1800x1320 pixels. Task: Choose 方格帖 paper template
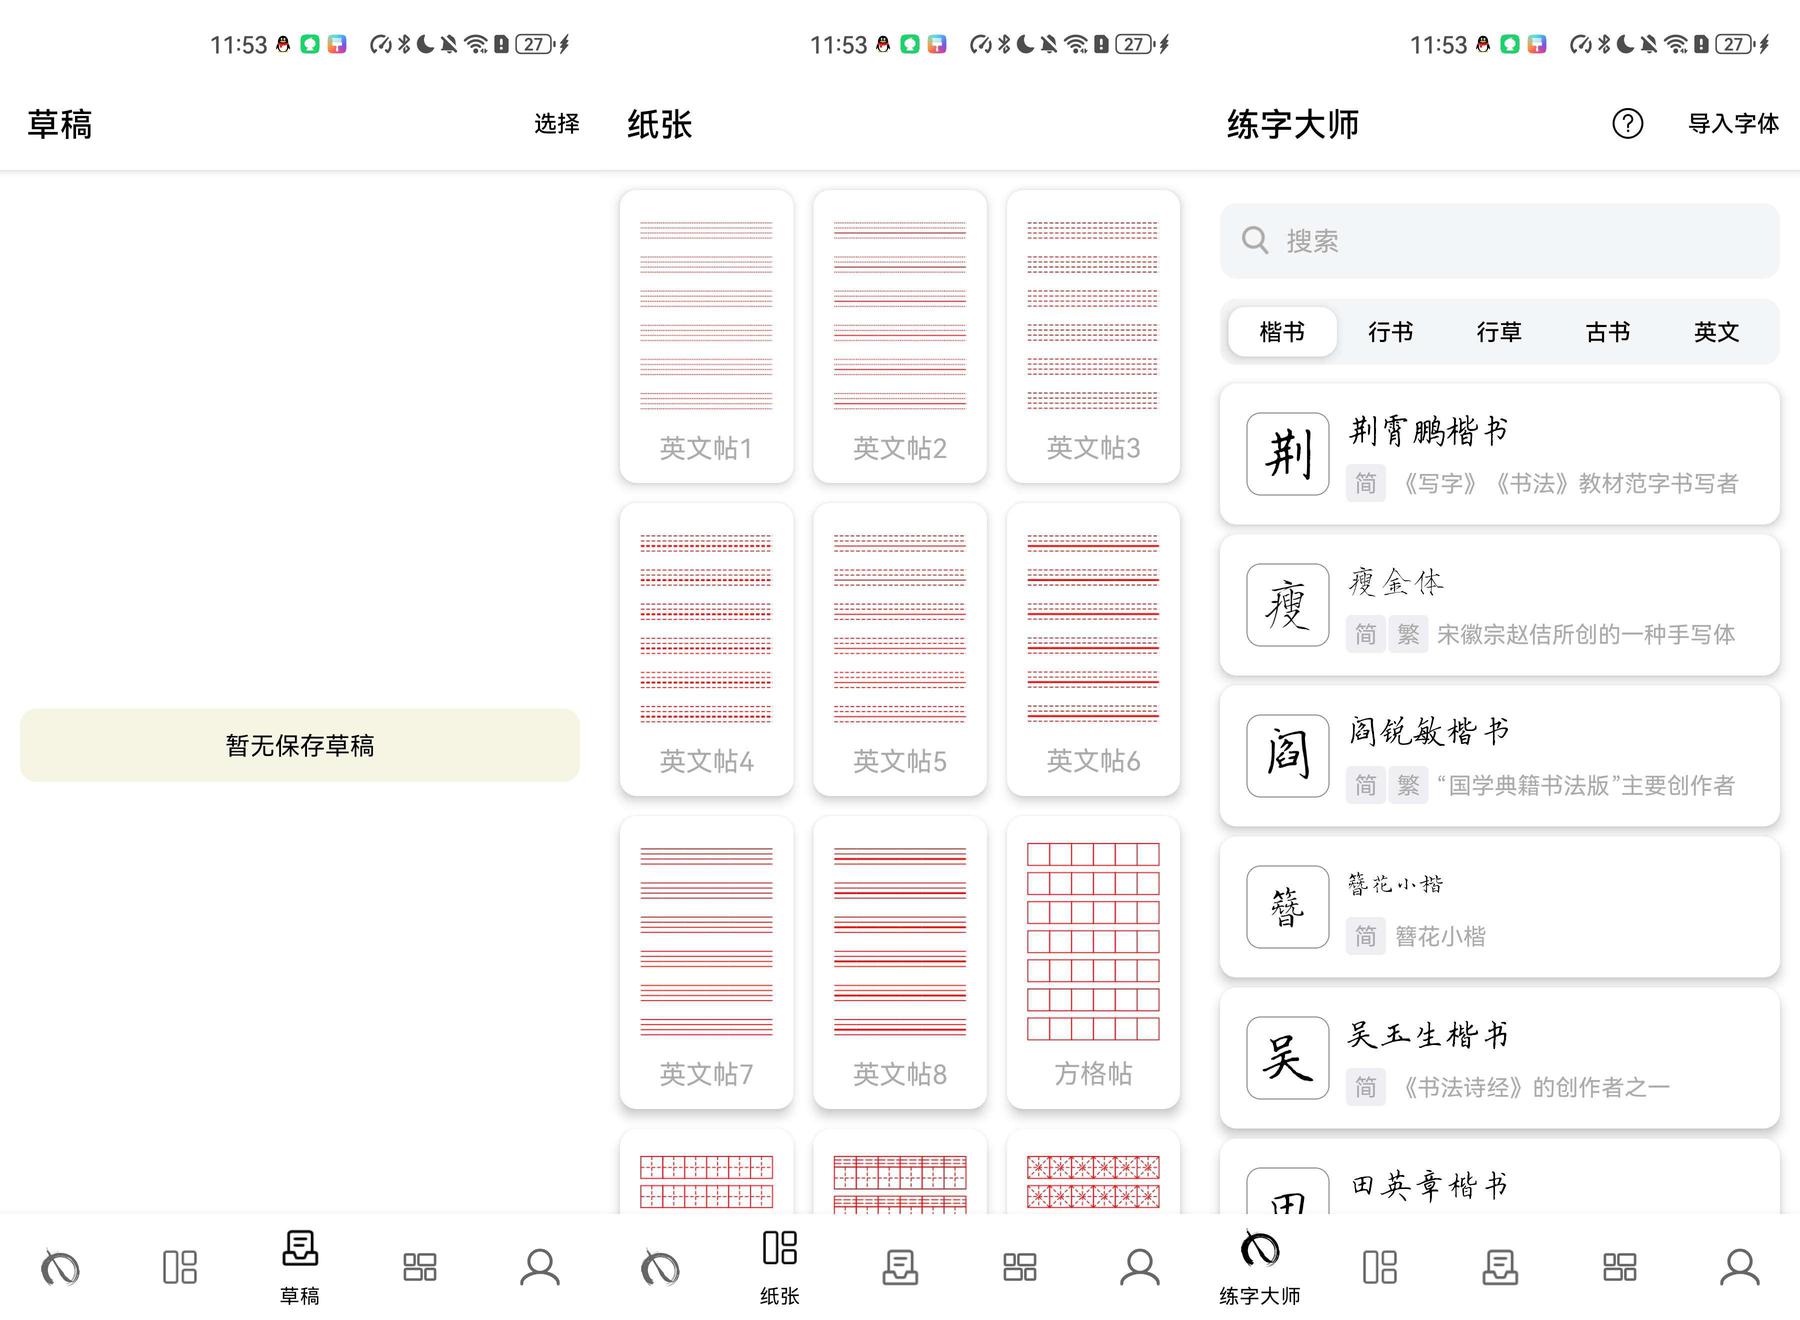pyautogui.click(x=1093, y=962)
